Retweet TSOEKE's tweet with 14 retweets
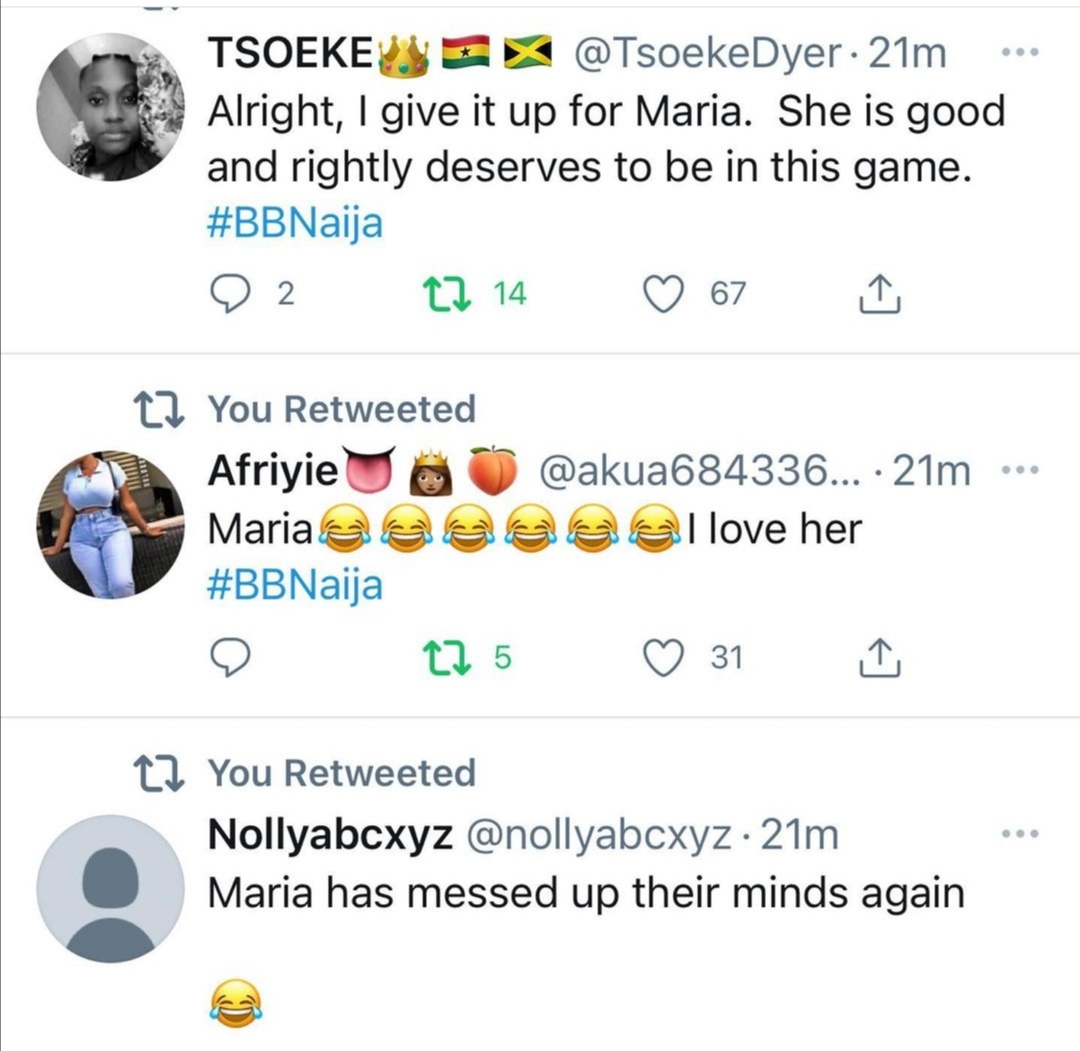 (x=438, y=294)
